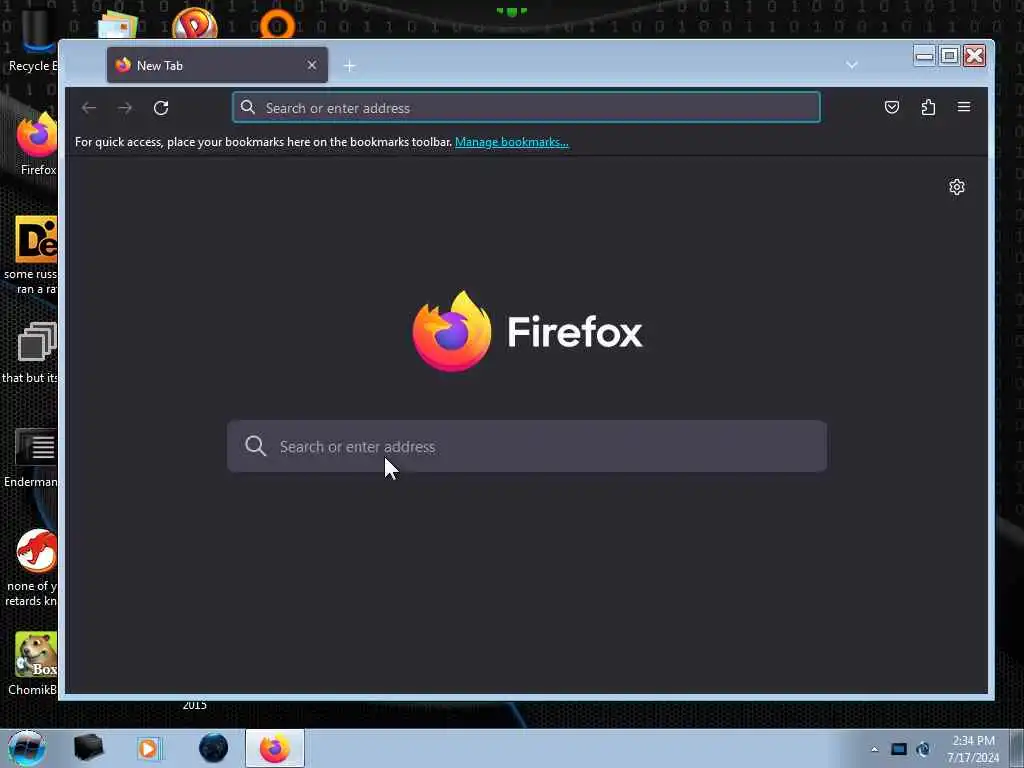Screen dimensions: 1024x768
Task: Select the Enderman desktop icon
Action: [x=31, y=457]
